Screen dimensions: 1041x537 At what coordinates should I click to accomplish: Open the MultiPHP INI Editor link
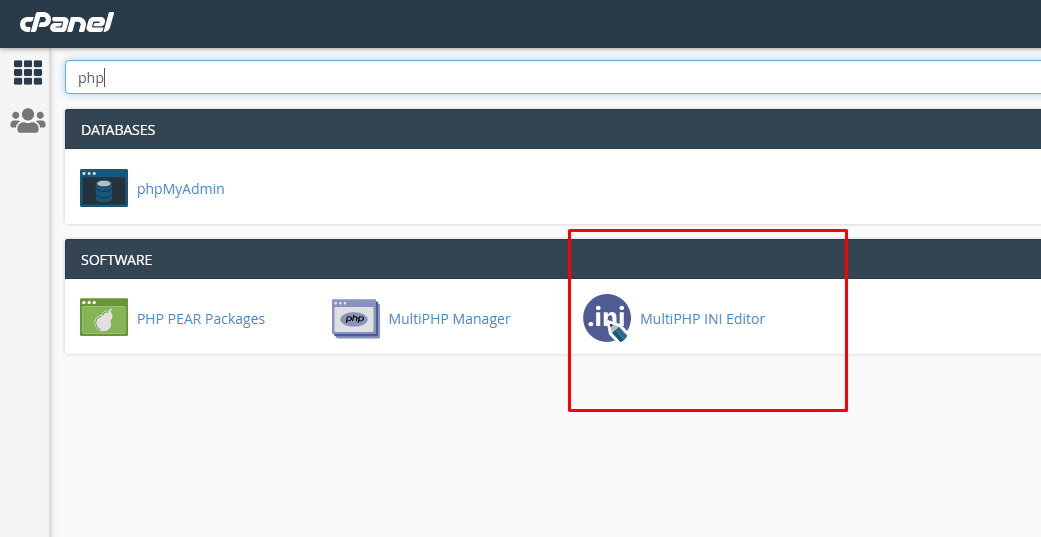(702, 319)
